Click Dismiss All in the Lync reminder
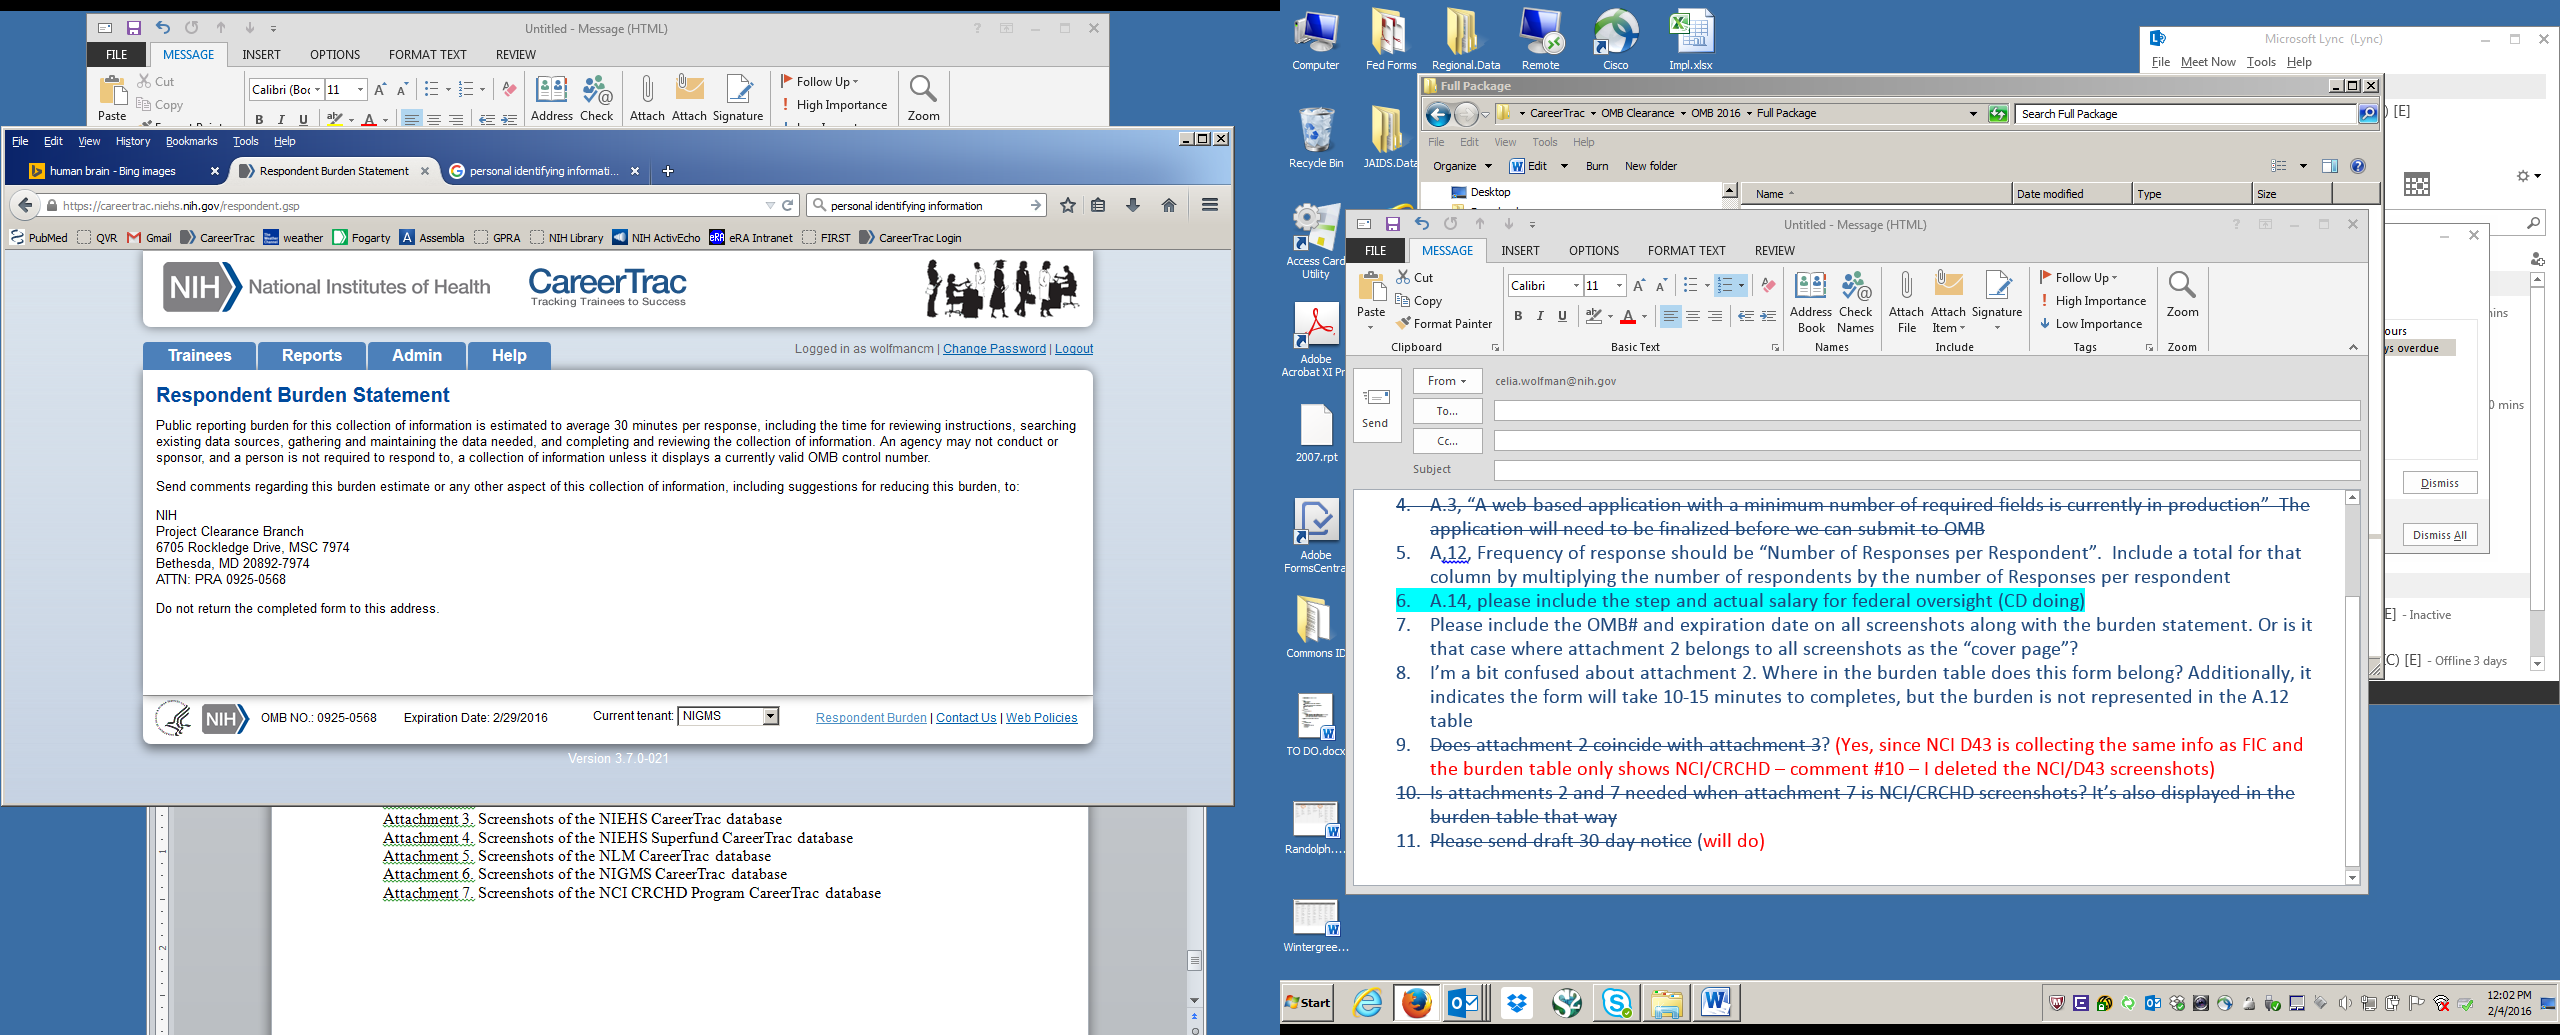 click(2439, 535)
